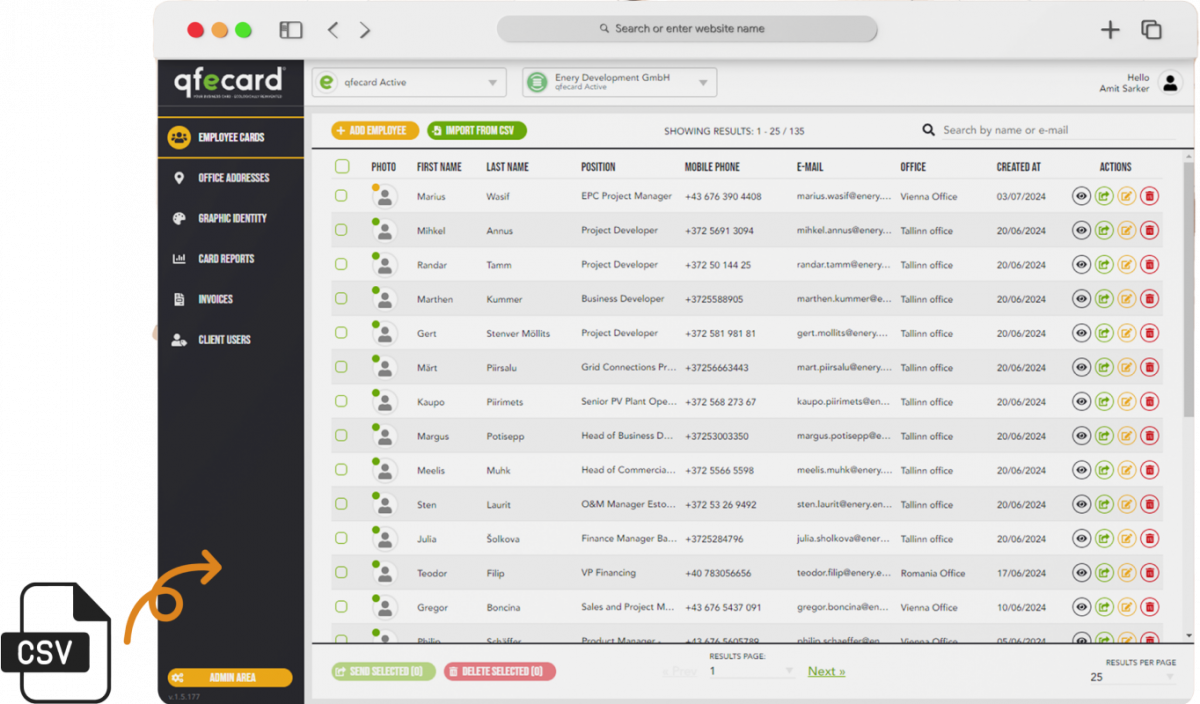Open Employee Cards in sidebar
This screenshot has width=1200, height=704.
tap(230, 137)
